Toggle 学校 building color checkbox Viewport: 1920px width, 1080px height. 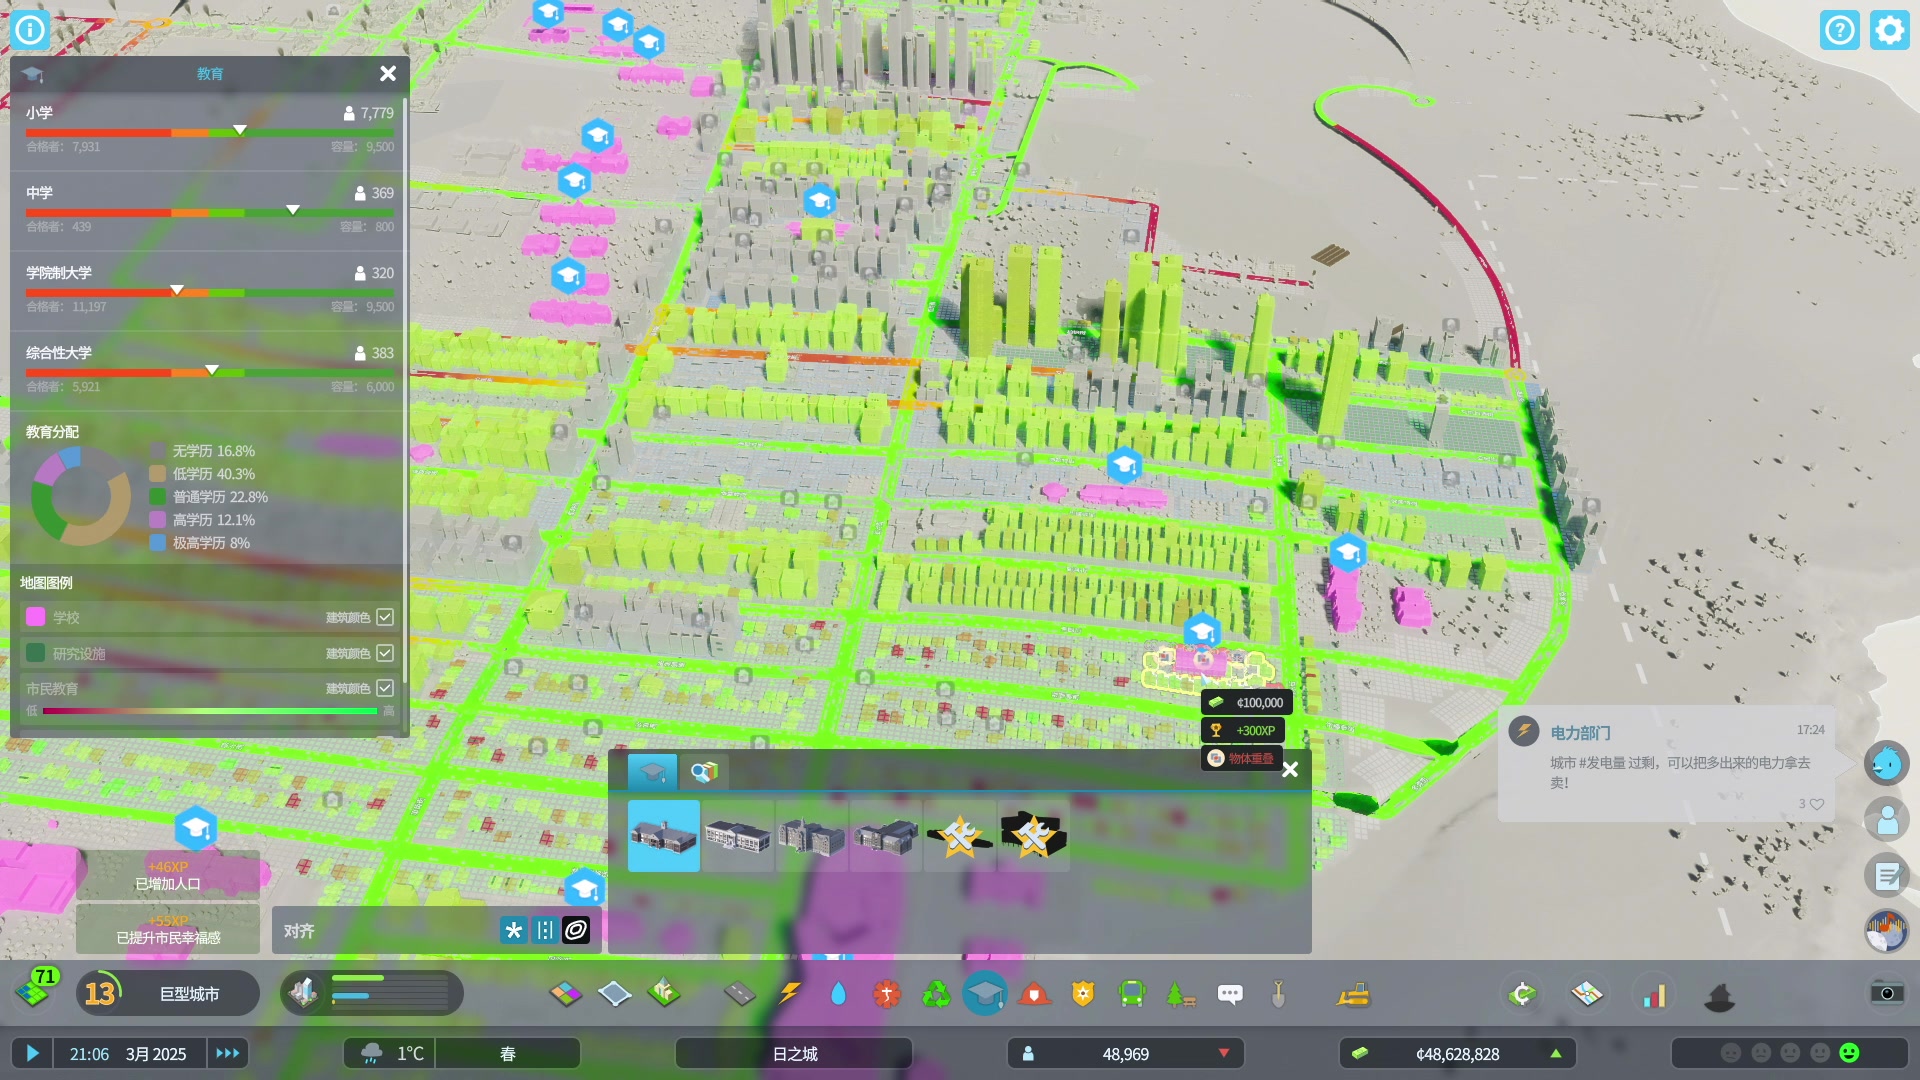(385, 617)
